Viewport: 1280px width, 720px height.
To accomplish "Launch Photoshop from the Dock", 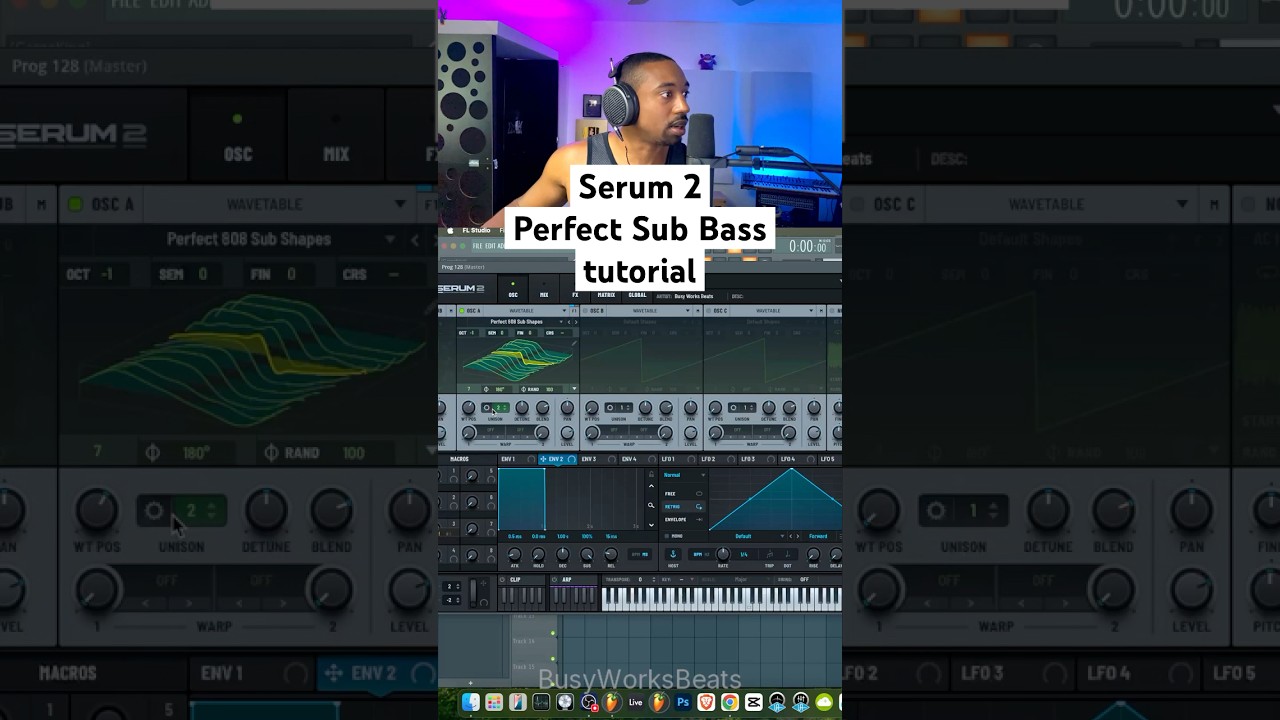I will (x=683, y=702).
